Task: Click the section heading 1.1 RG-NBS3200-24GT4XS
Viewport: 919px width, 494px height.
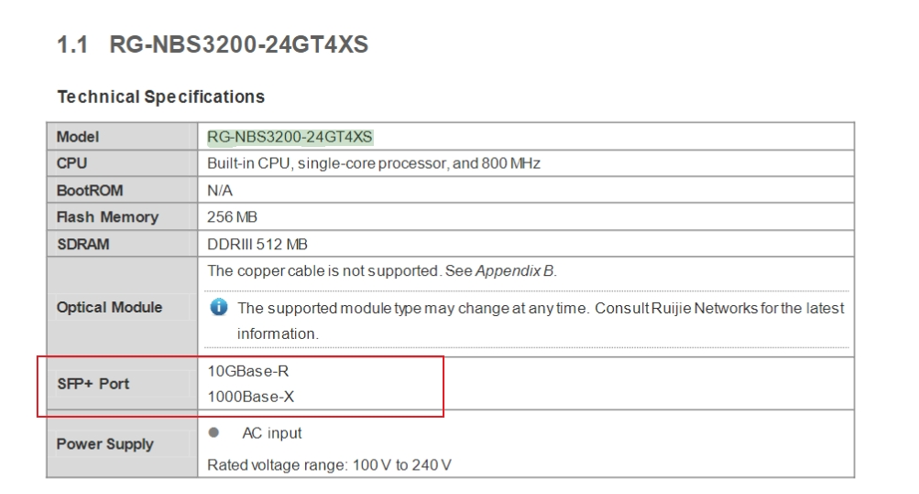Action: [x=212, y=45]
